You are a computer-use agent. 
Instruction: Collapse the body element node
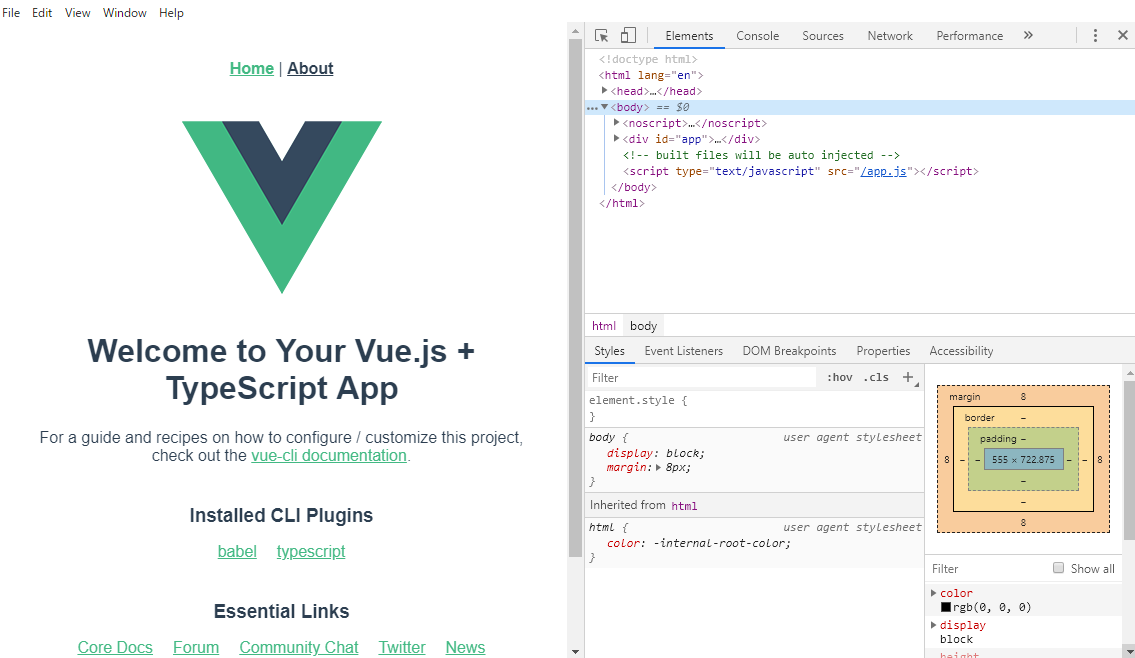tap(604, 106)
